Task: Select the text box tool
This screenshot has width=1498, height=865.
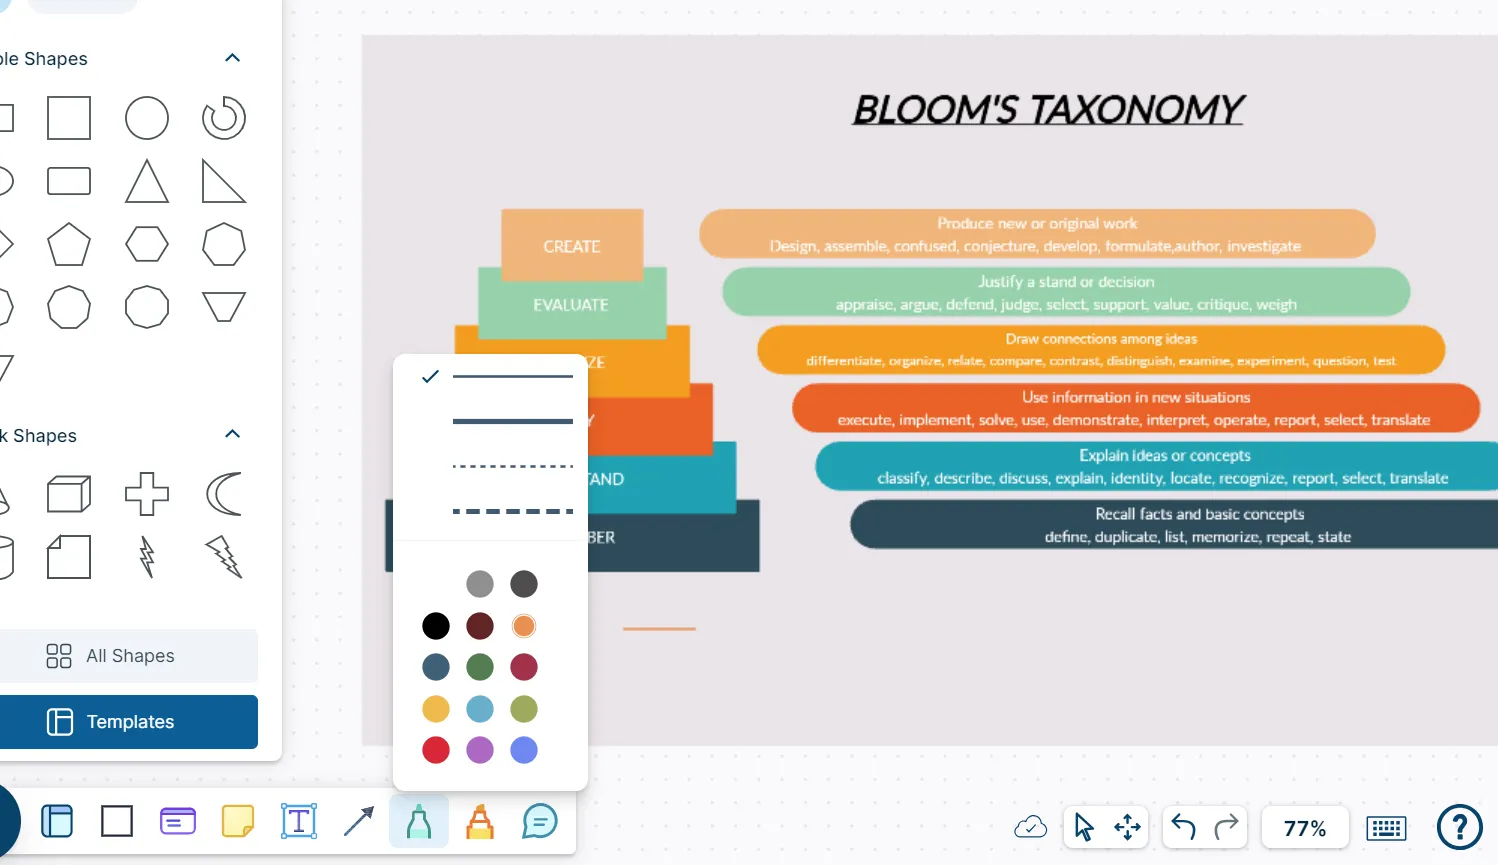Action: point(299,822)
